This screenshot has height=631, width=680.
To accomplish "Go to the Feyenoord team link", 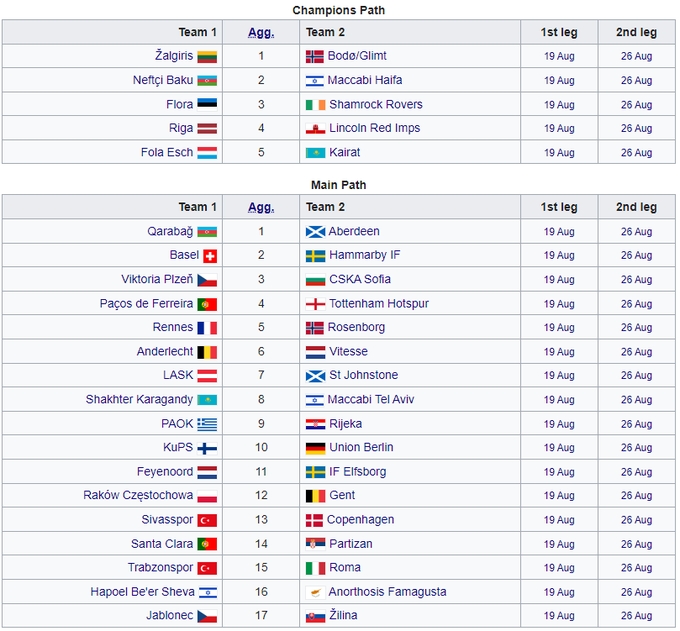I will (165, 471).
